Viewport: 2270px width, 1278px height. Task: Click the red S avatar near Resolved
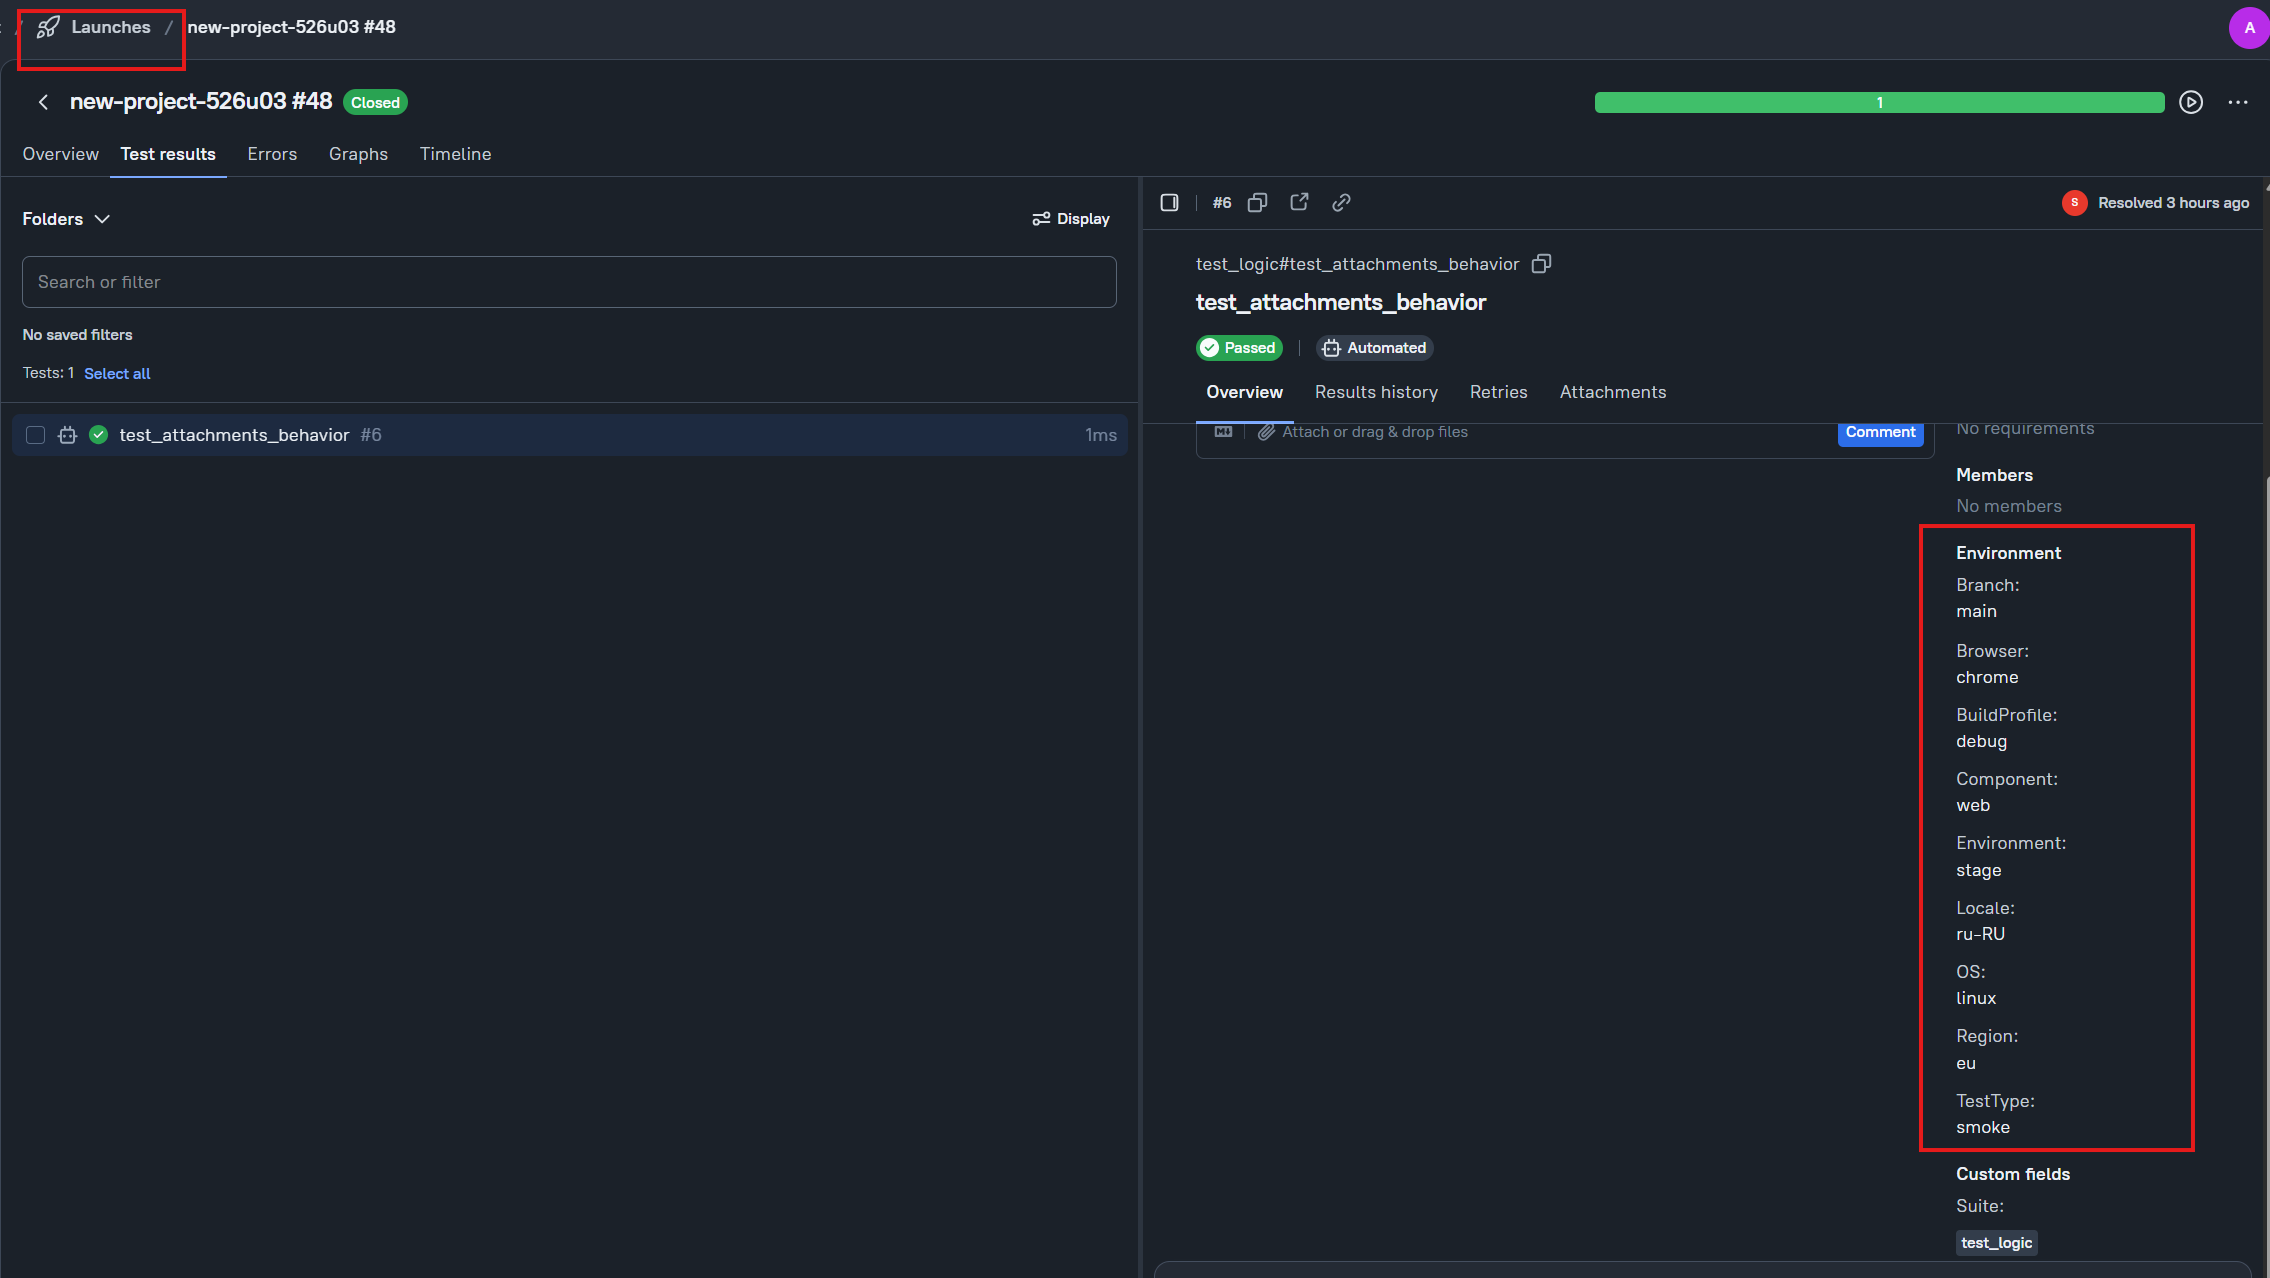[2074, 203]
